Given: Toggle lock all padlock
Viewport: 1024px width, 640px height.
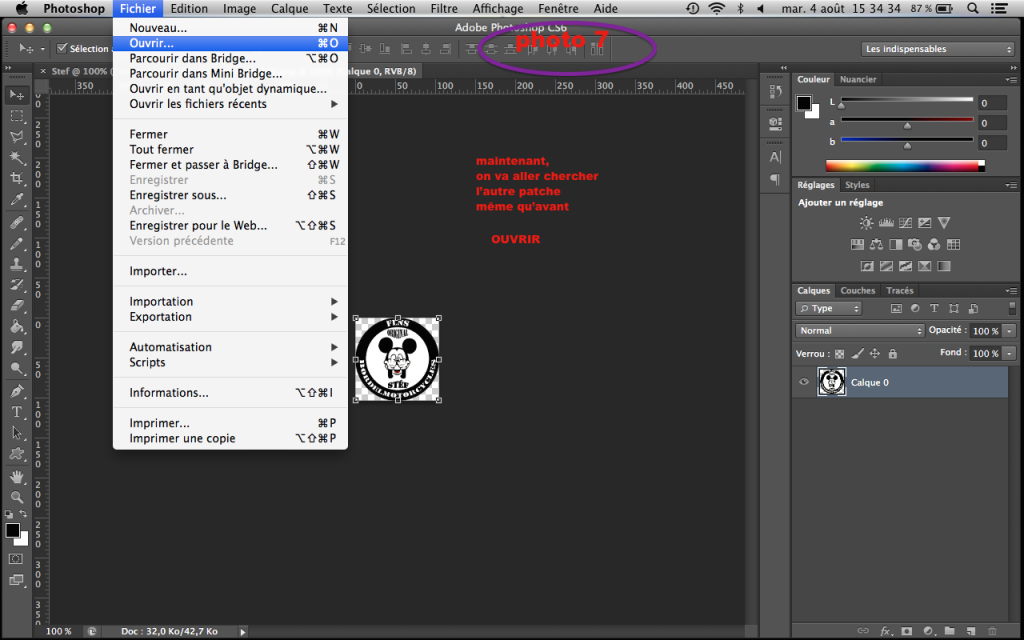Looking at the screenshot, I should [893, 354].
